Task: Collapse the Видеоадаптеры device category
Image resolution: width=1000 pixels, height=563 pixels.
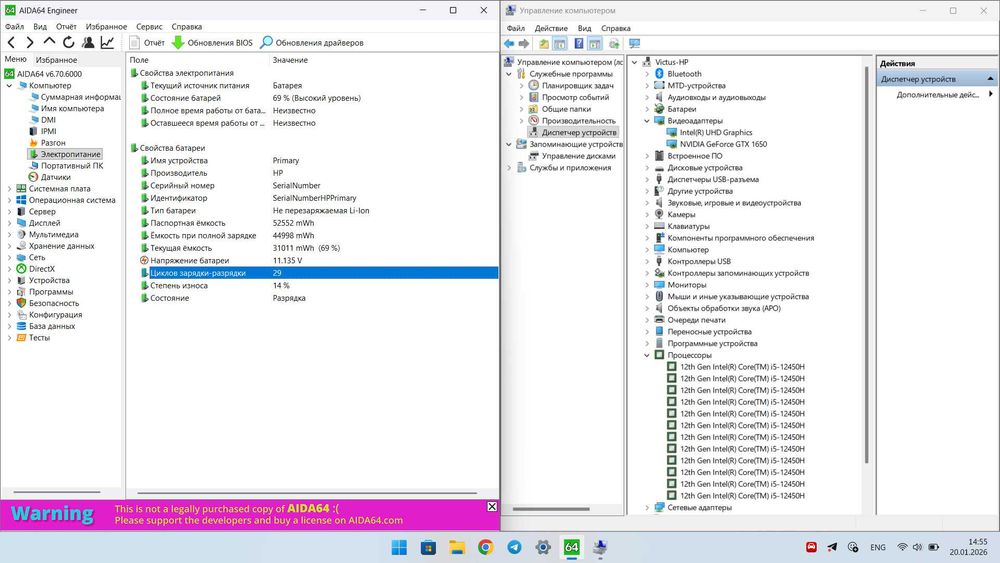Action: pyautogui.click(x=647, y=121)
